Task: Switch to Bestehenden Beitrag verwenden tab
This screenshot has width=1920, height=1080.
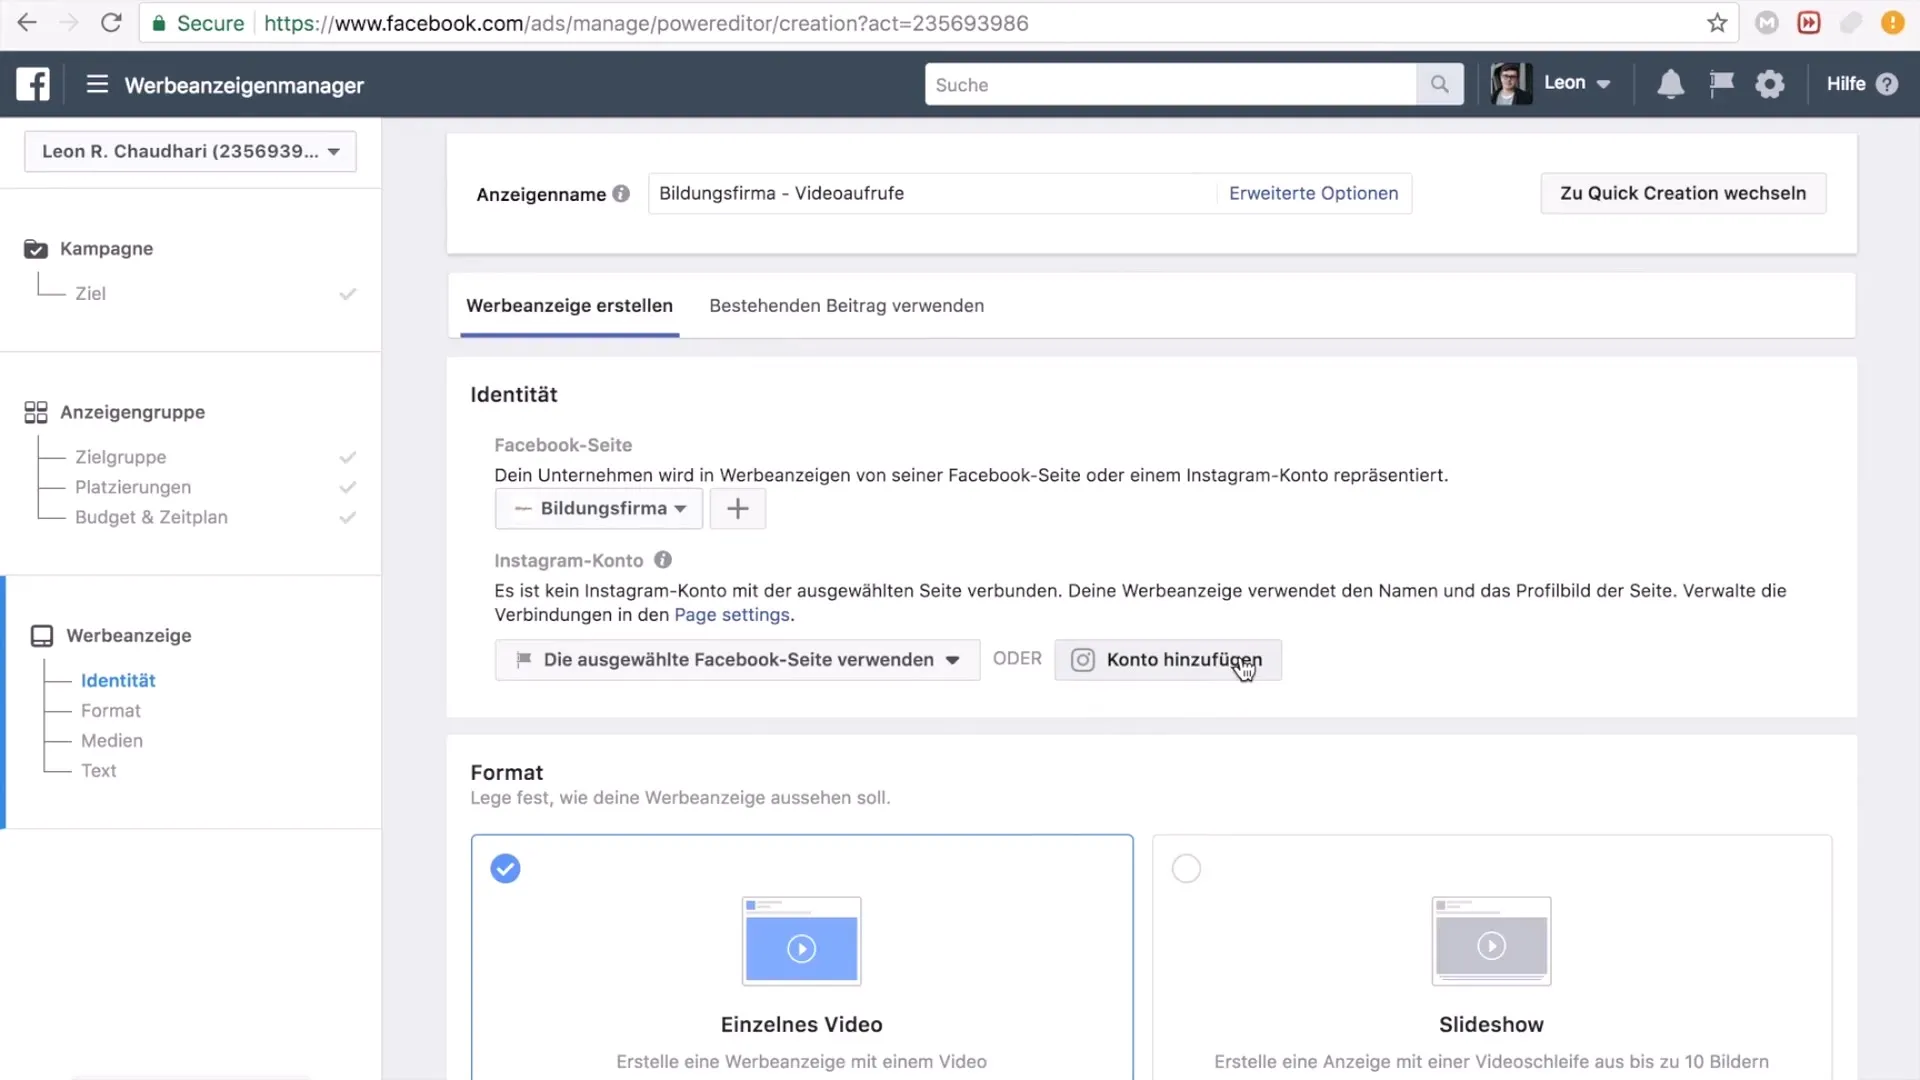Action: pyautogui.click(x=846, y=306)
